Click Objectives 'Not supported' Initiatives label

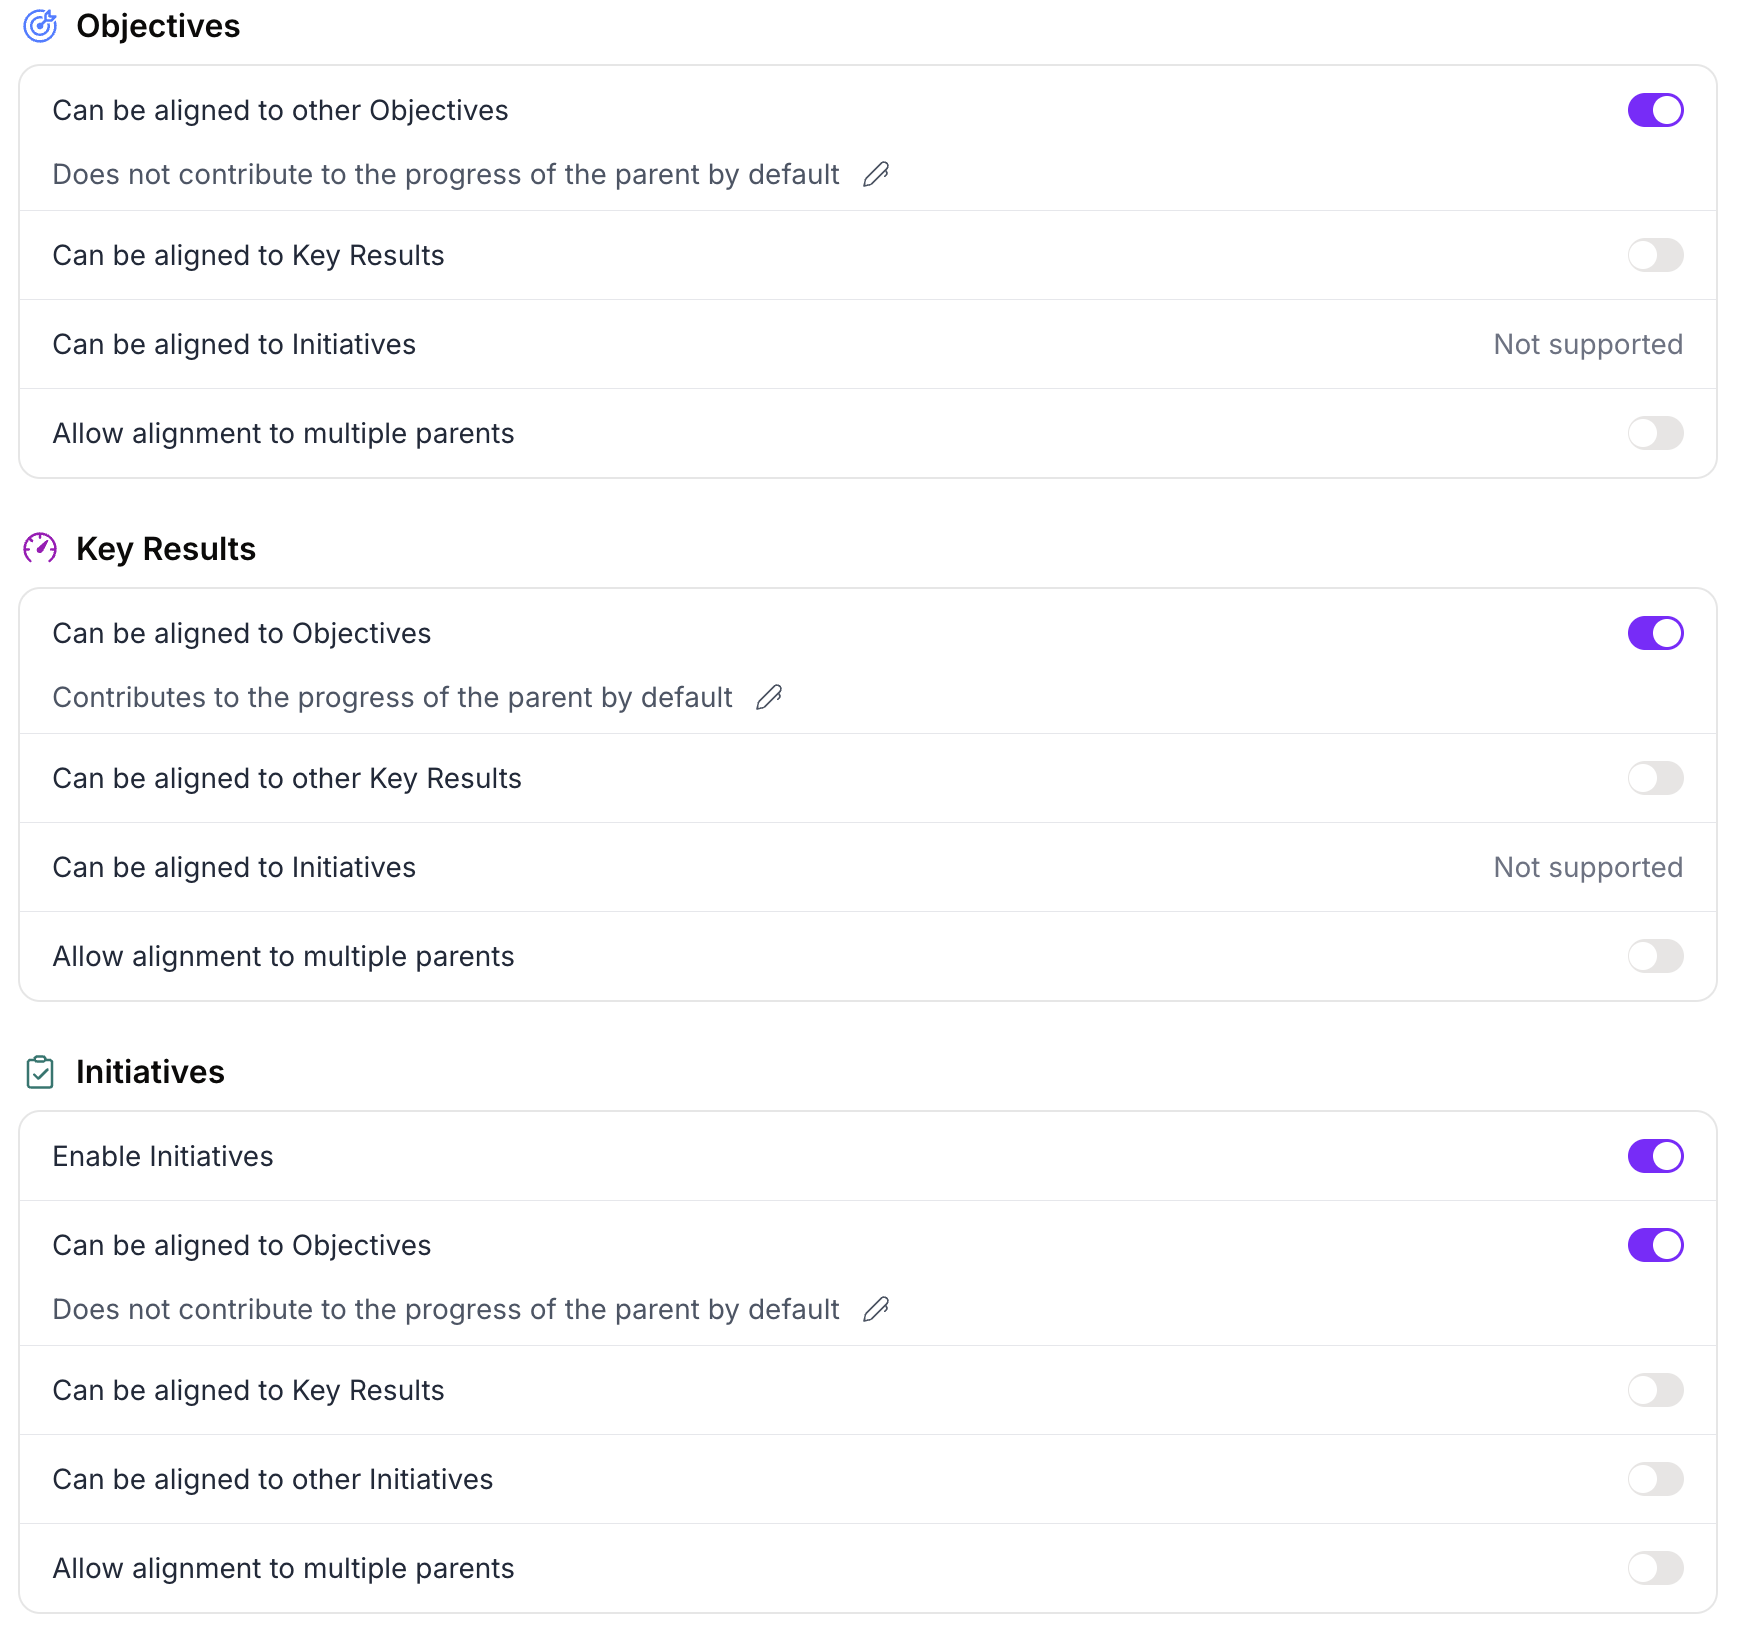pos(1588,344)
